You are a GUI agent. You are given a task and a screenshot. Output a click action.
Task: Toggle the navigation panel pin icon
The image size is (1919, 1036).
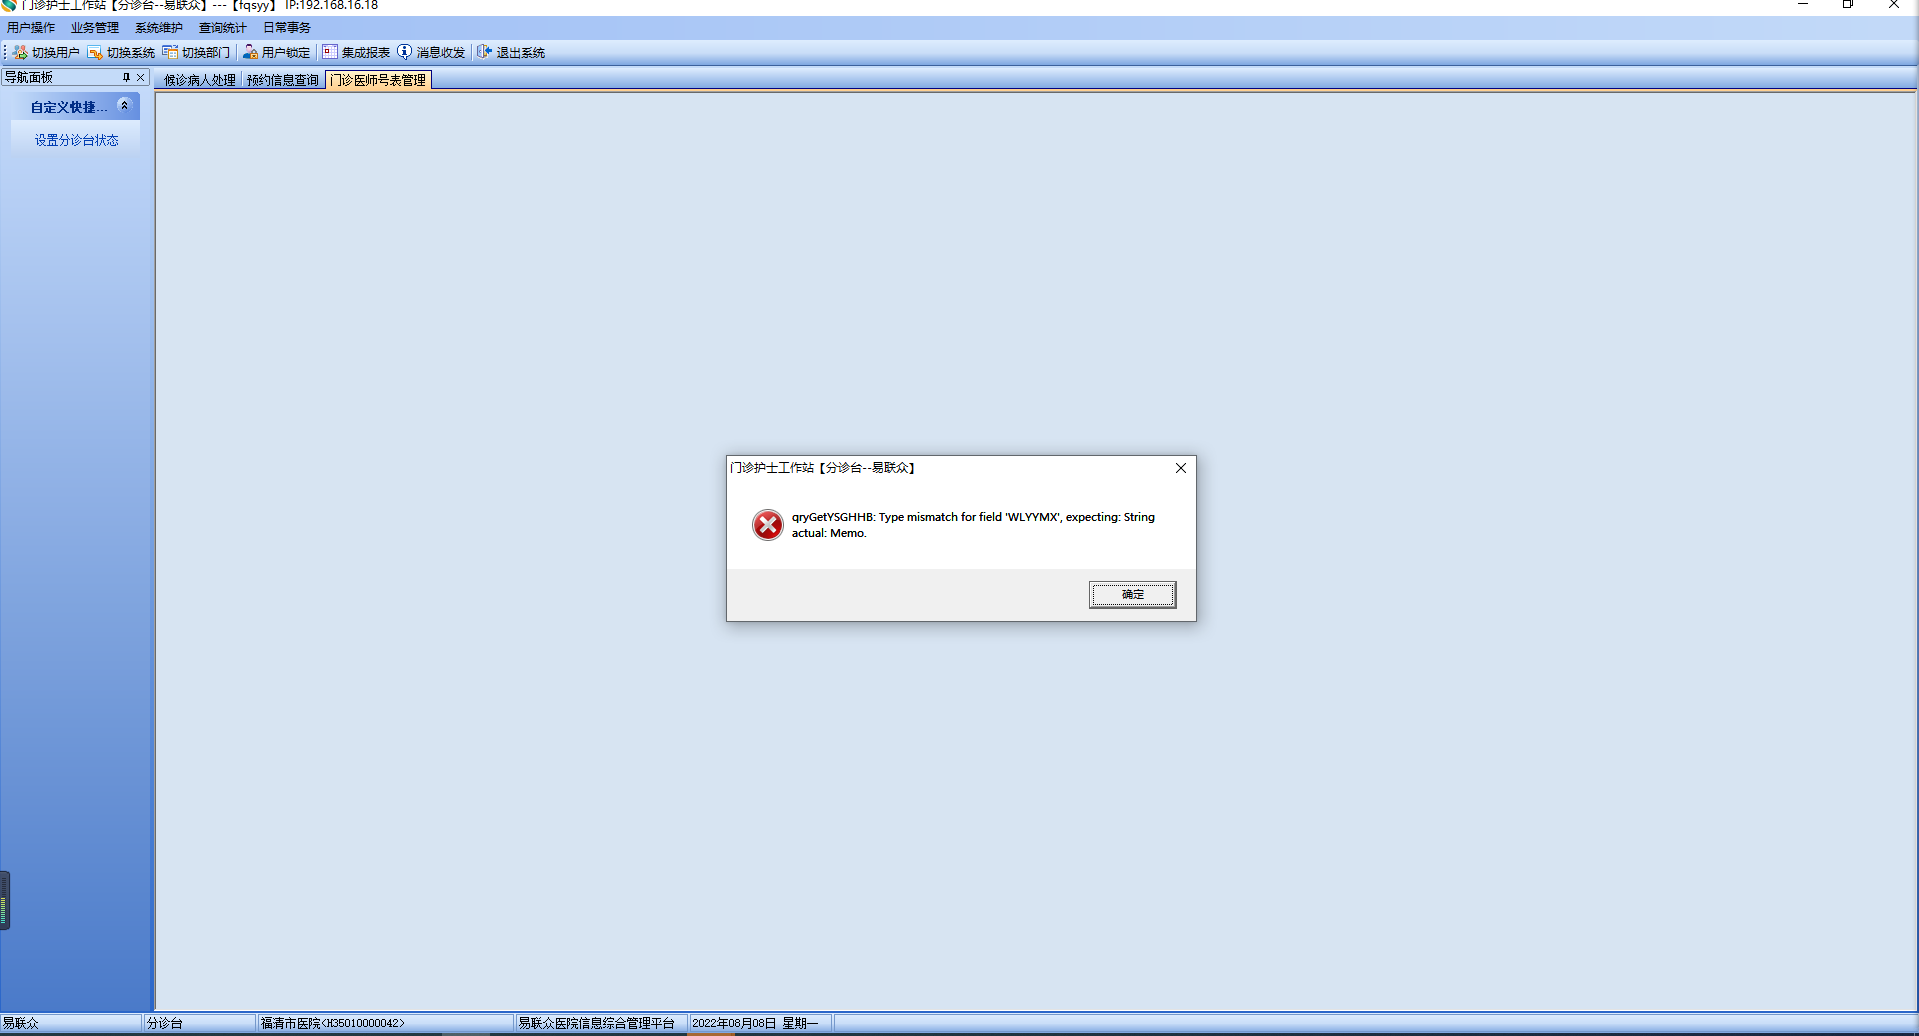126,77
